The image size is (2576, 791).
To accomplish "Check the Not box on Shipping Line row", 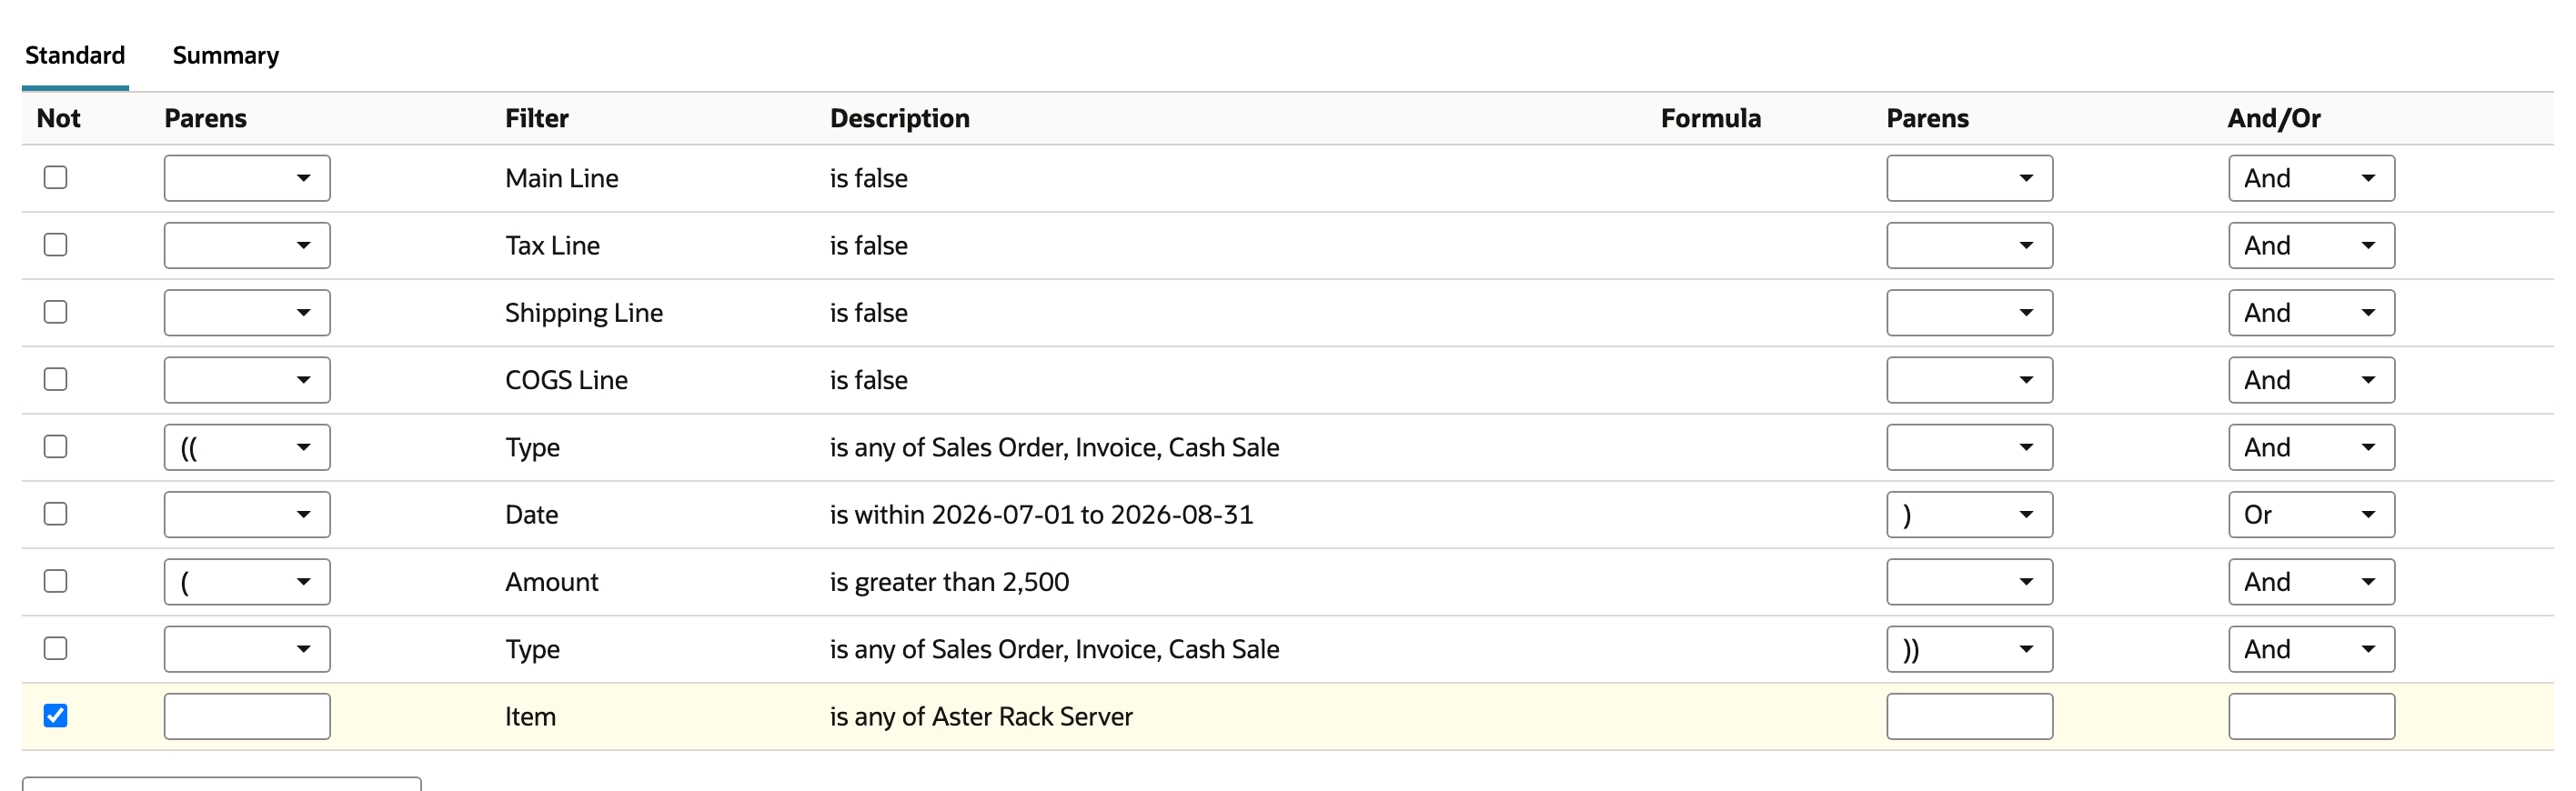I will (56, 312).
